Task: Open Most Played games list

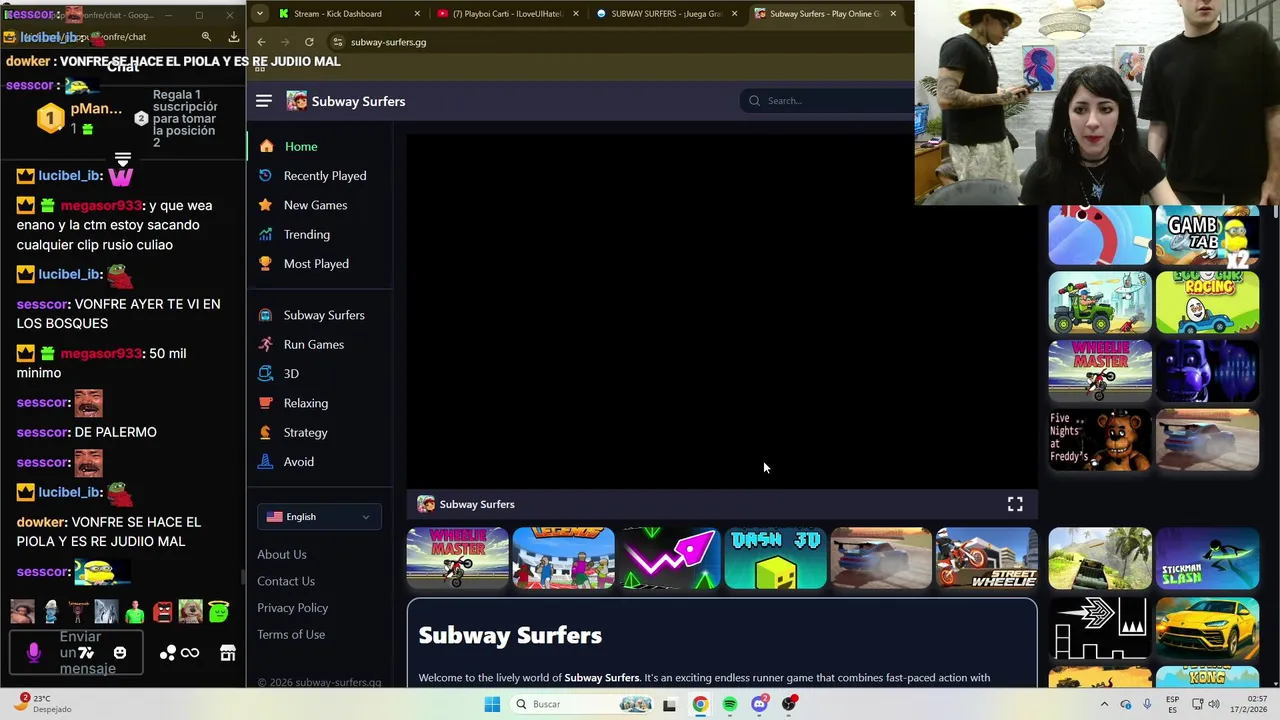Action: coord(304,264)
